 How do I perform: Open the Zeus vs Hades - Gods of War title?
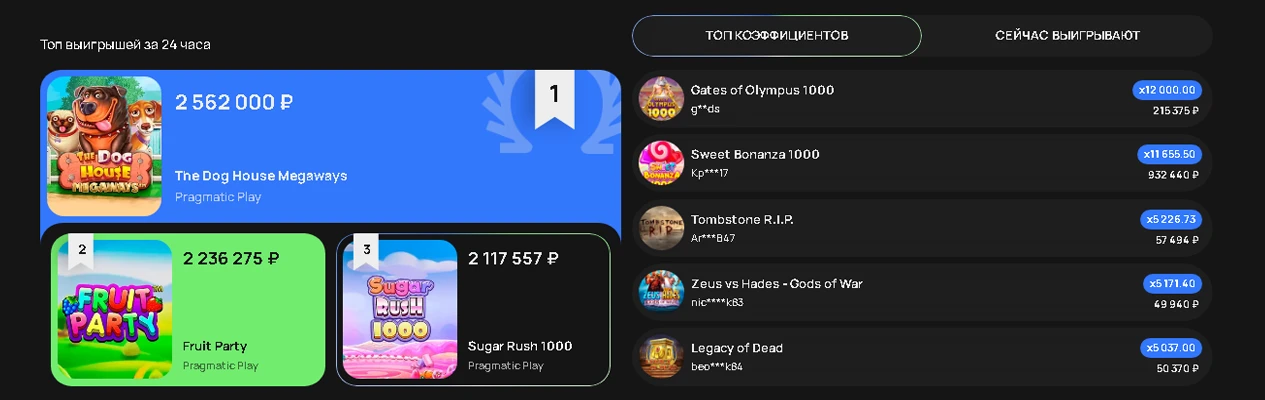777,284
